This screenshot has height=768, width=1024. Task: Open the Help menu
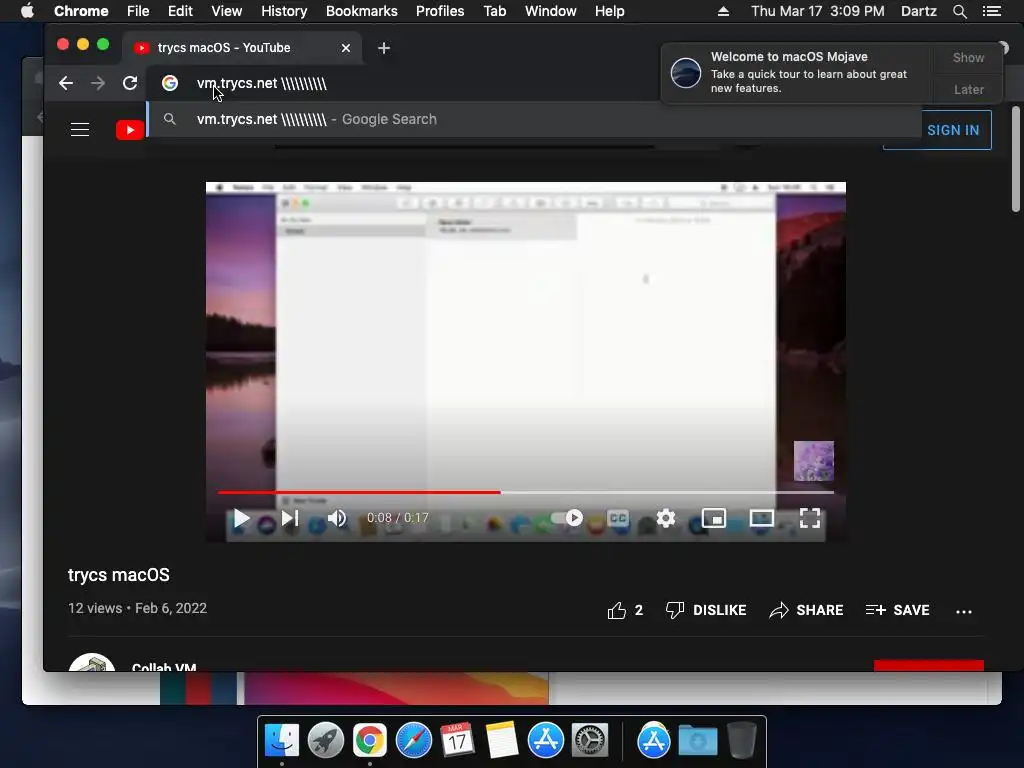click(x=609, y=11)
